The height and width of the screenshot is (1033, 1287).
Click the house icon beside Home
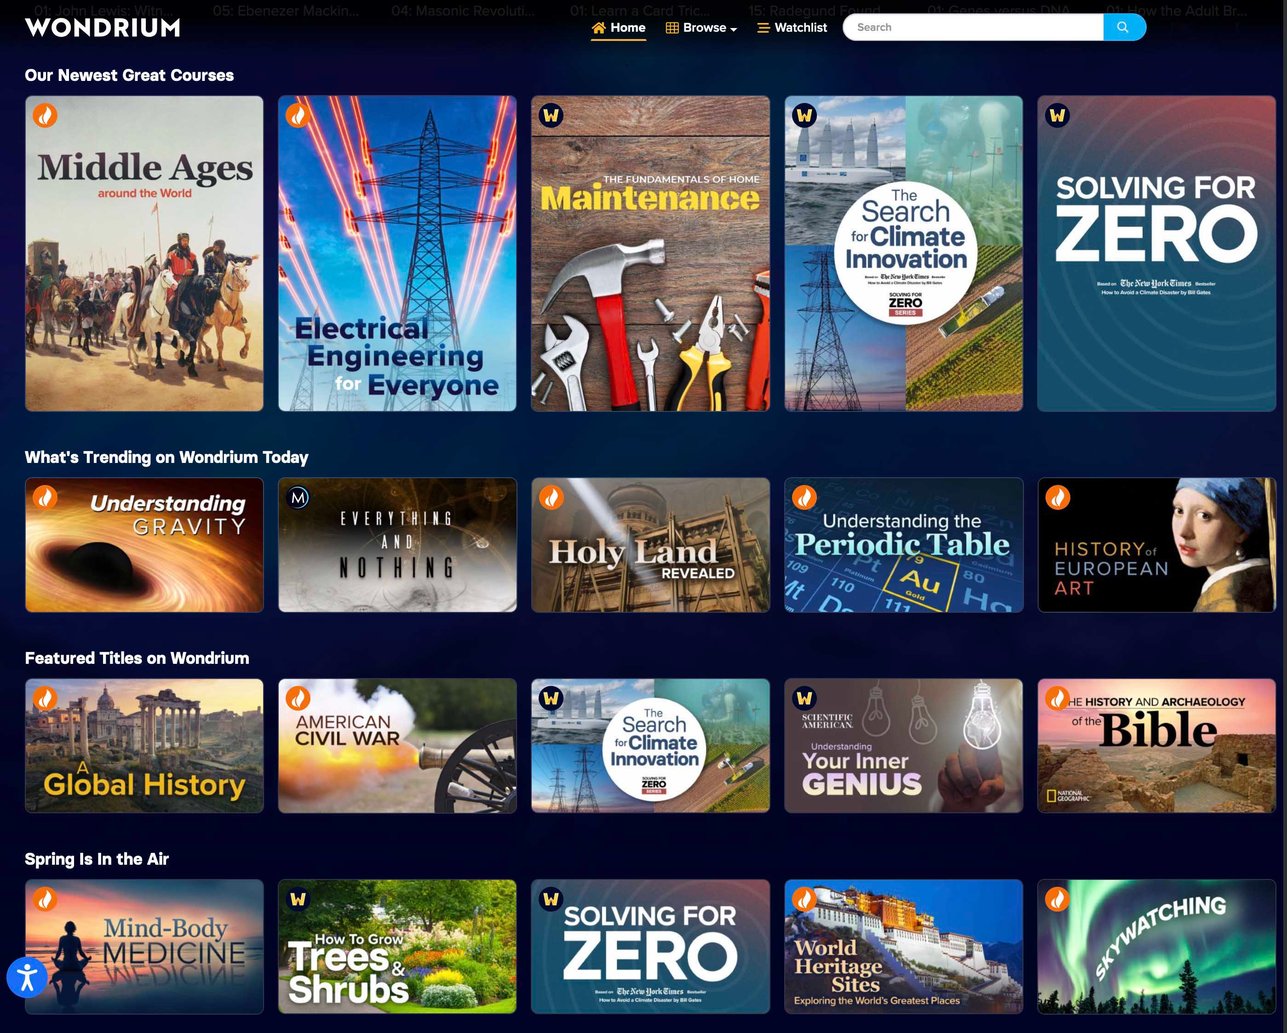click(x=599, y=28)
